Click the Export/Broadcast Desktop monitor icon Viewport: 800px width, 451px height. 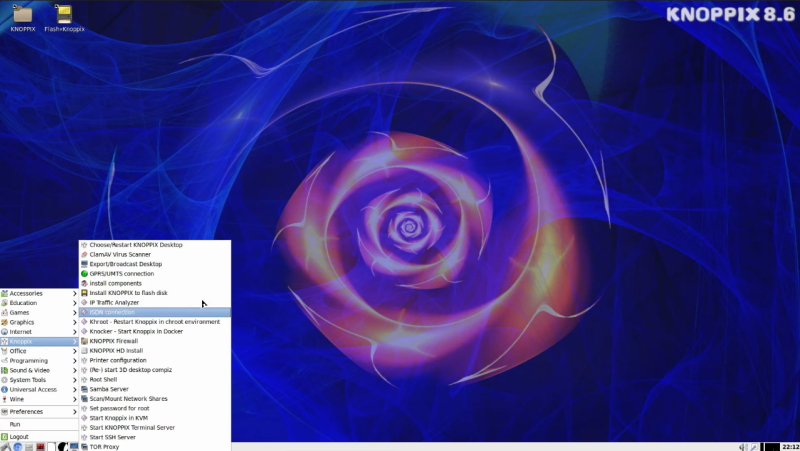click(x=84, y=264)
